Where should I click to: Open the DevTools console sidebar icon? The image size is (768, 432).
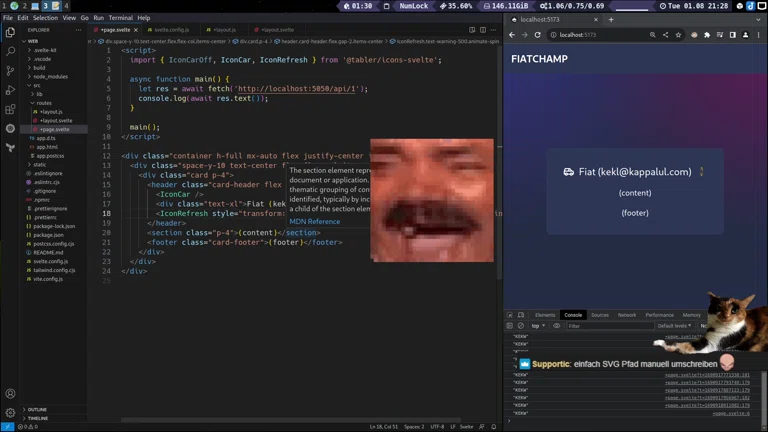pos(509,326)
